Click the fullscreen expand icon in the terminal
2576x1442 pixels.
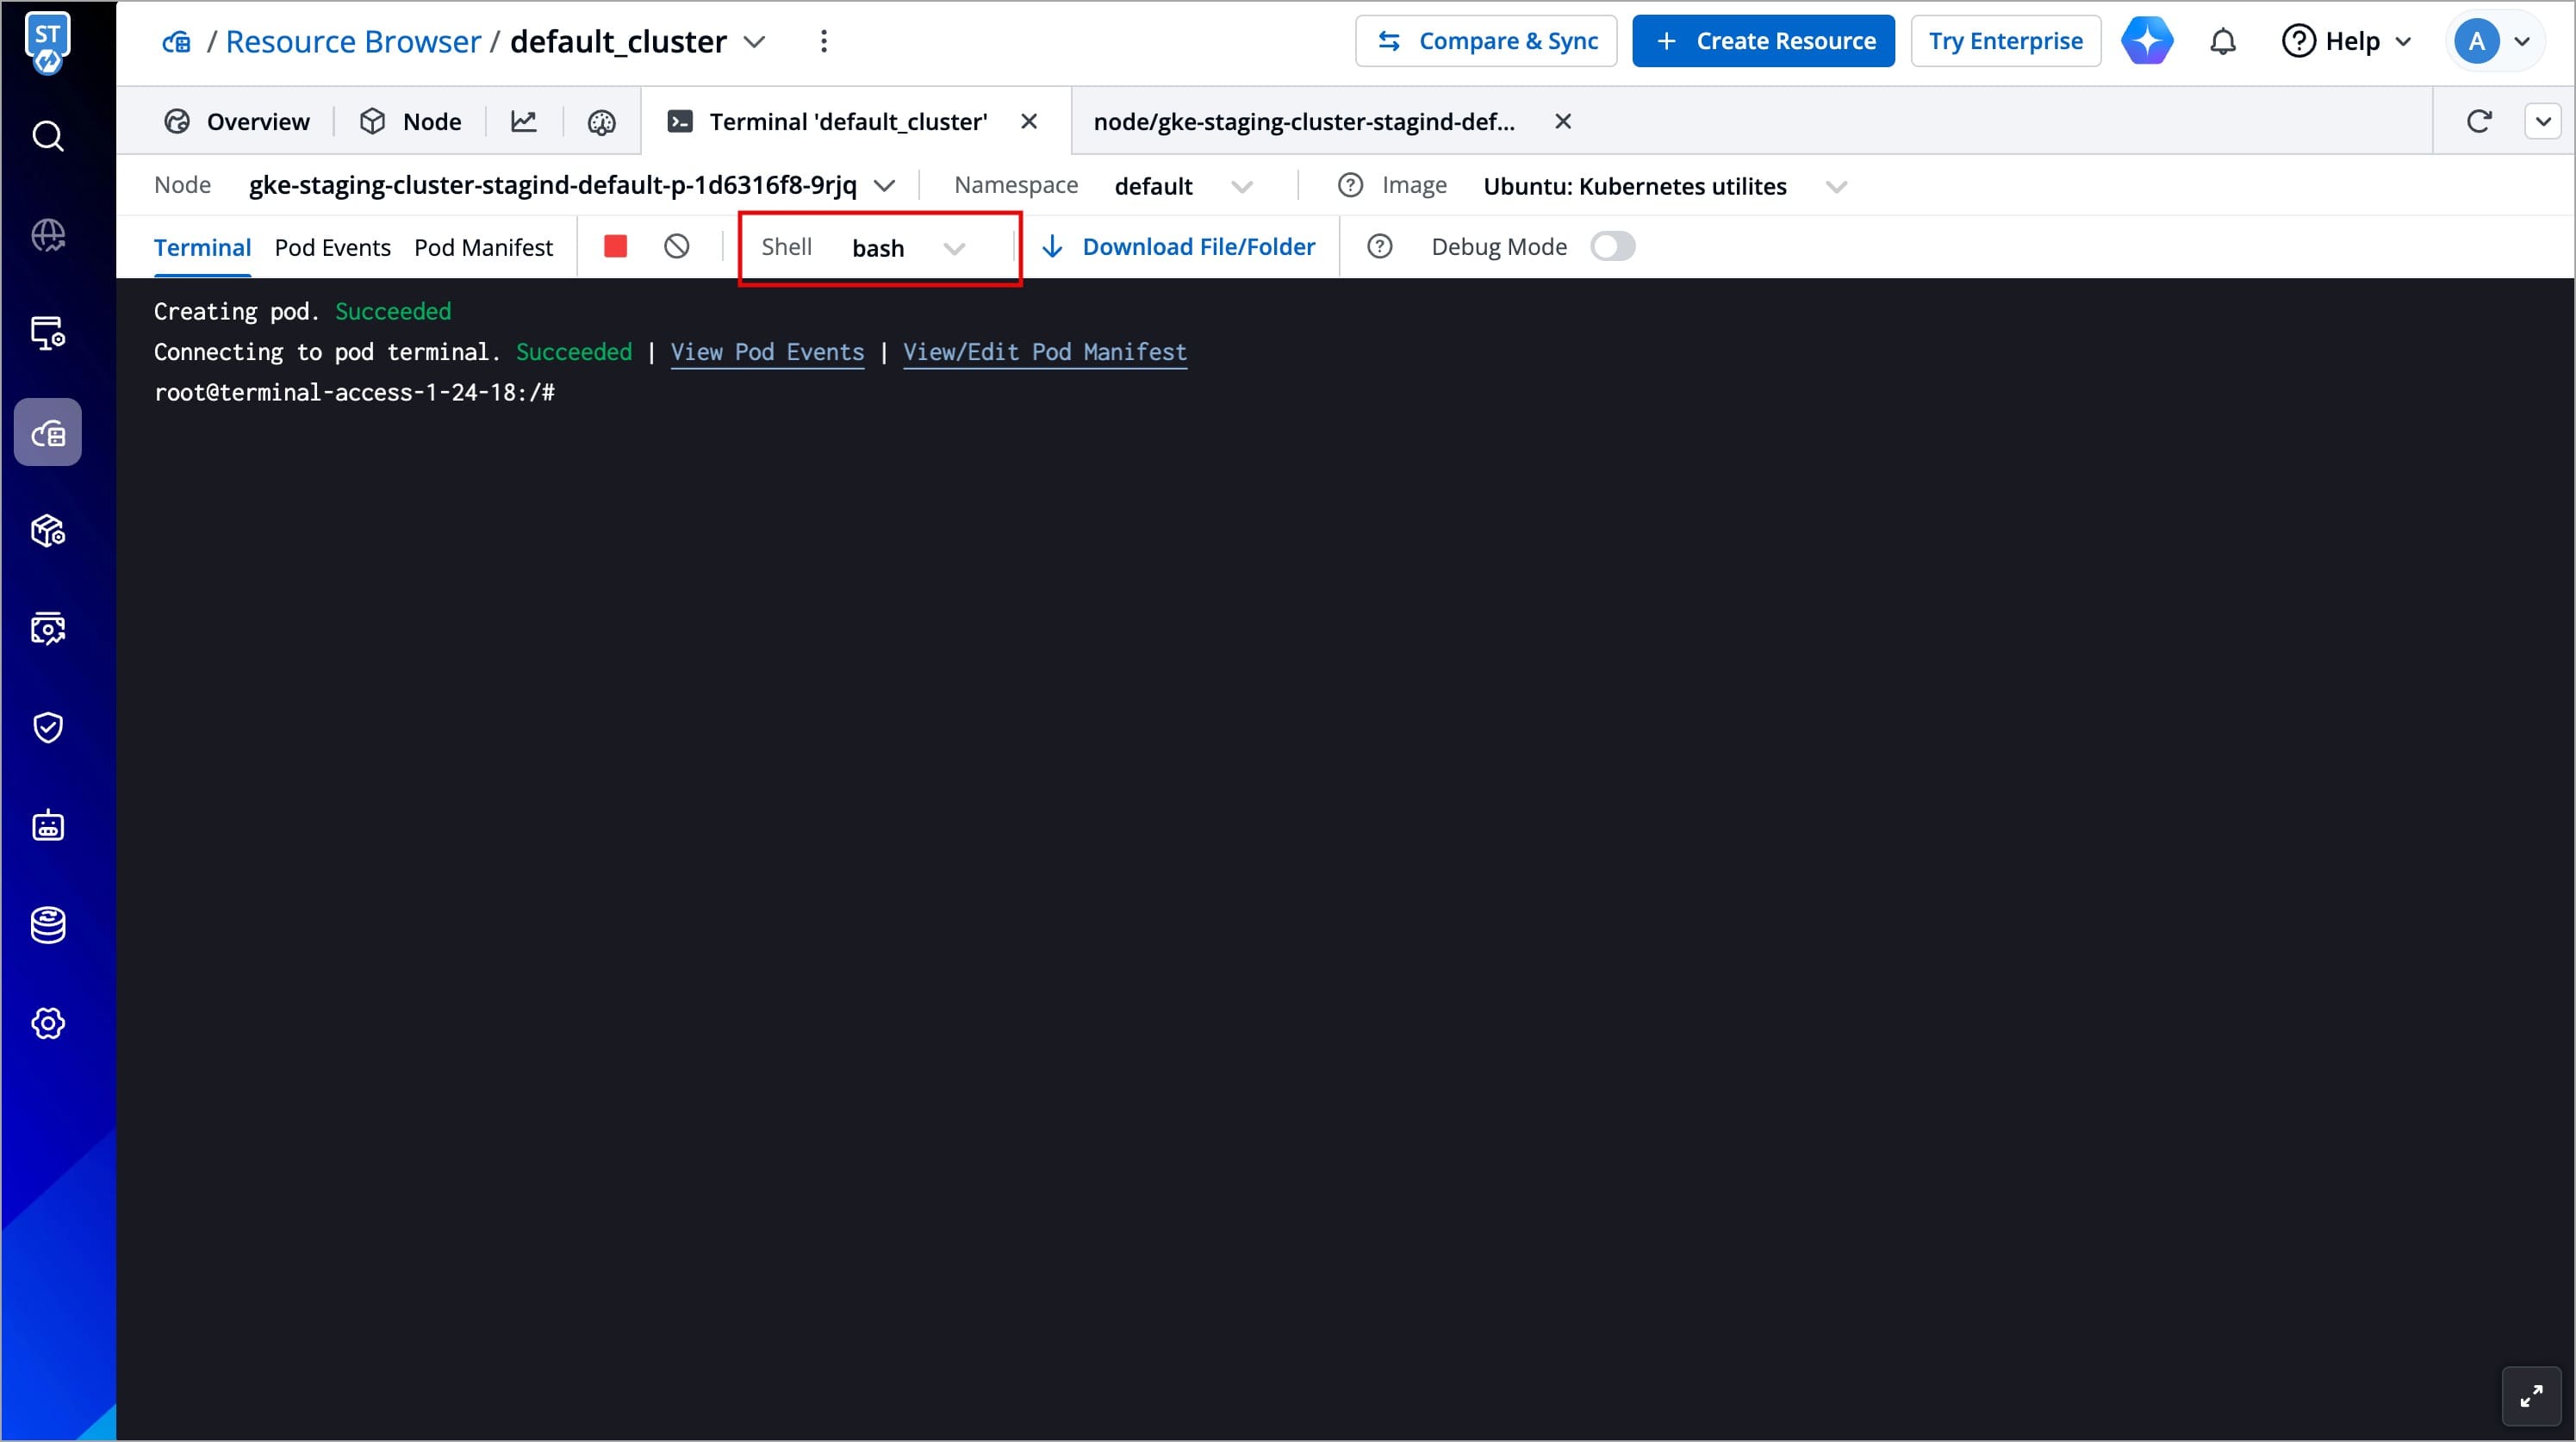[2531, 1396]
